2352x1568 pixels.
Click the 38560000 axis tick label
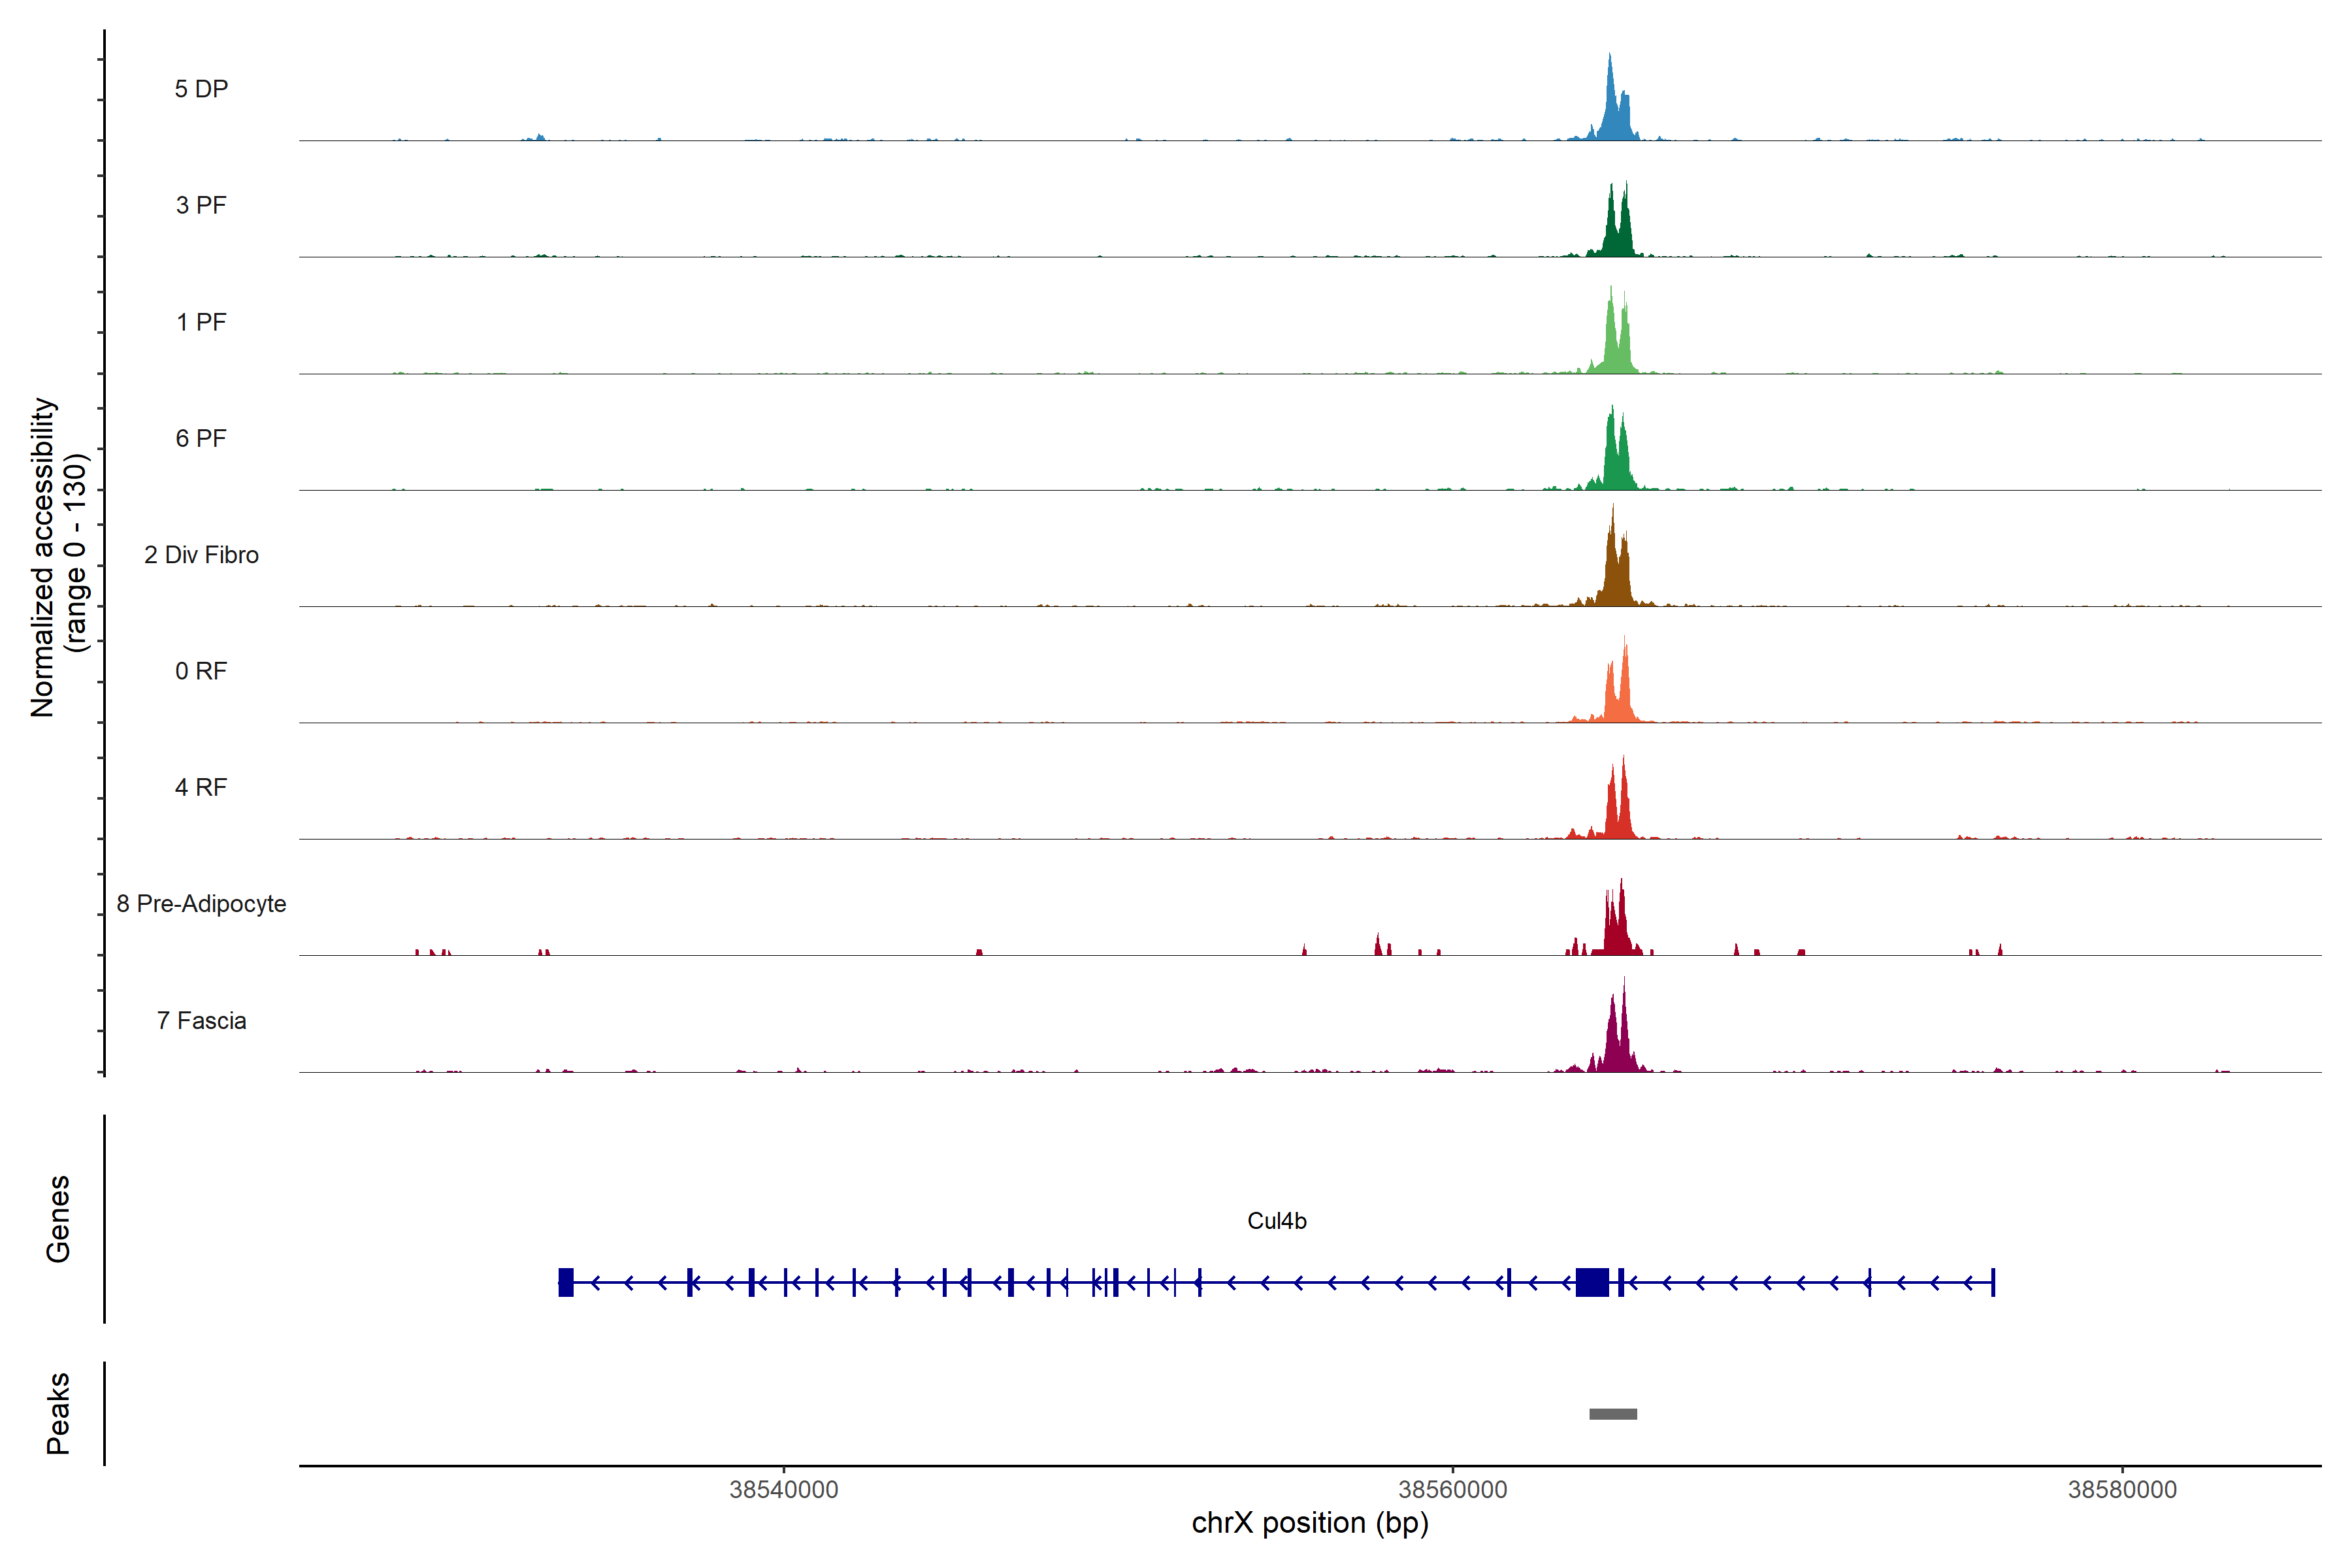tap(1452, 1490)
